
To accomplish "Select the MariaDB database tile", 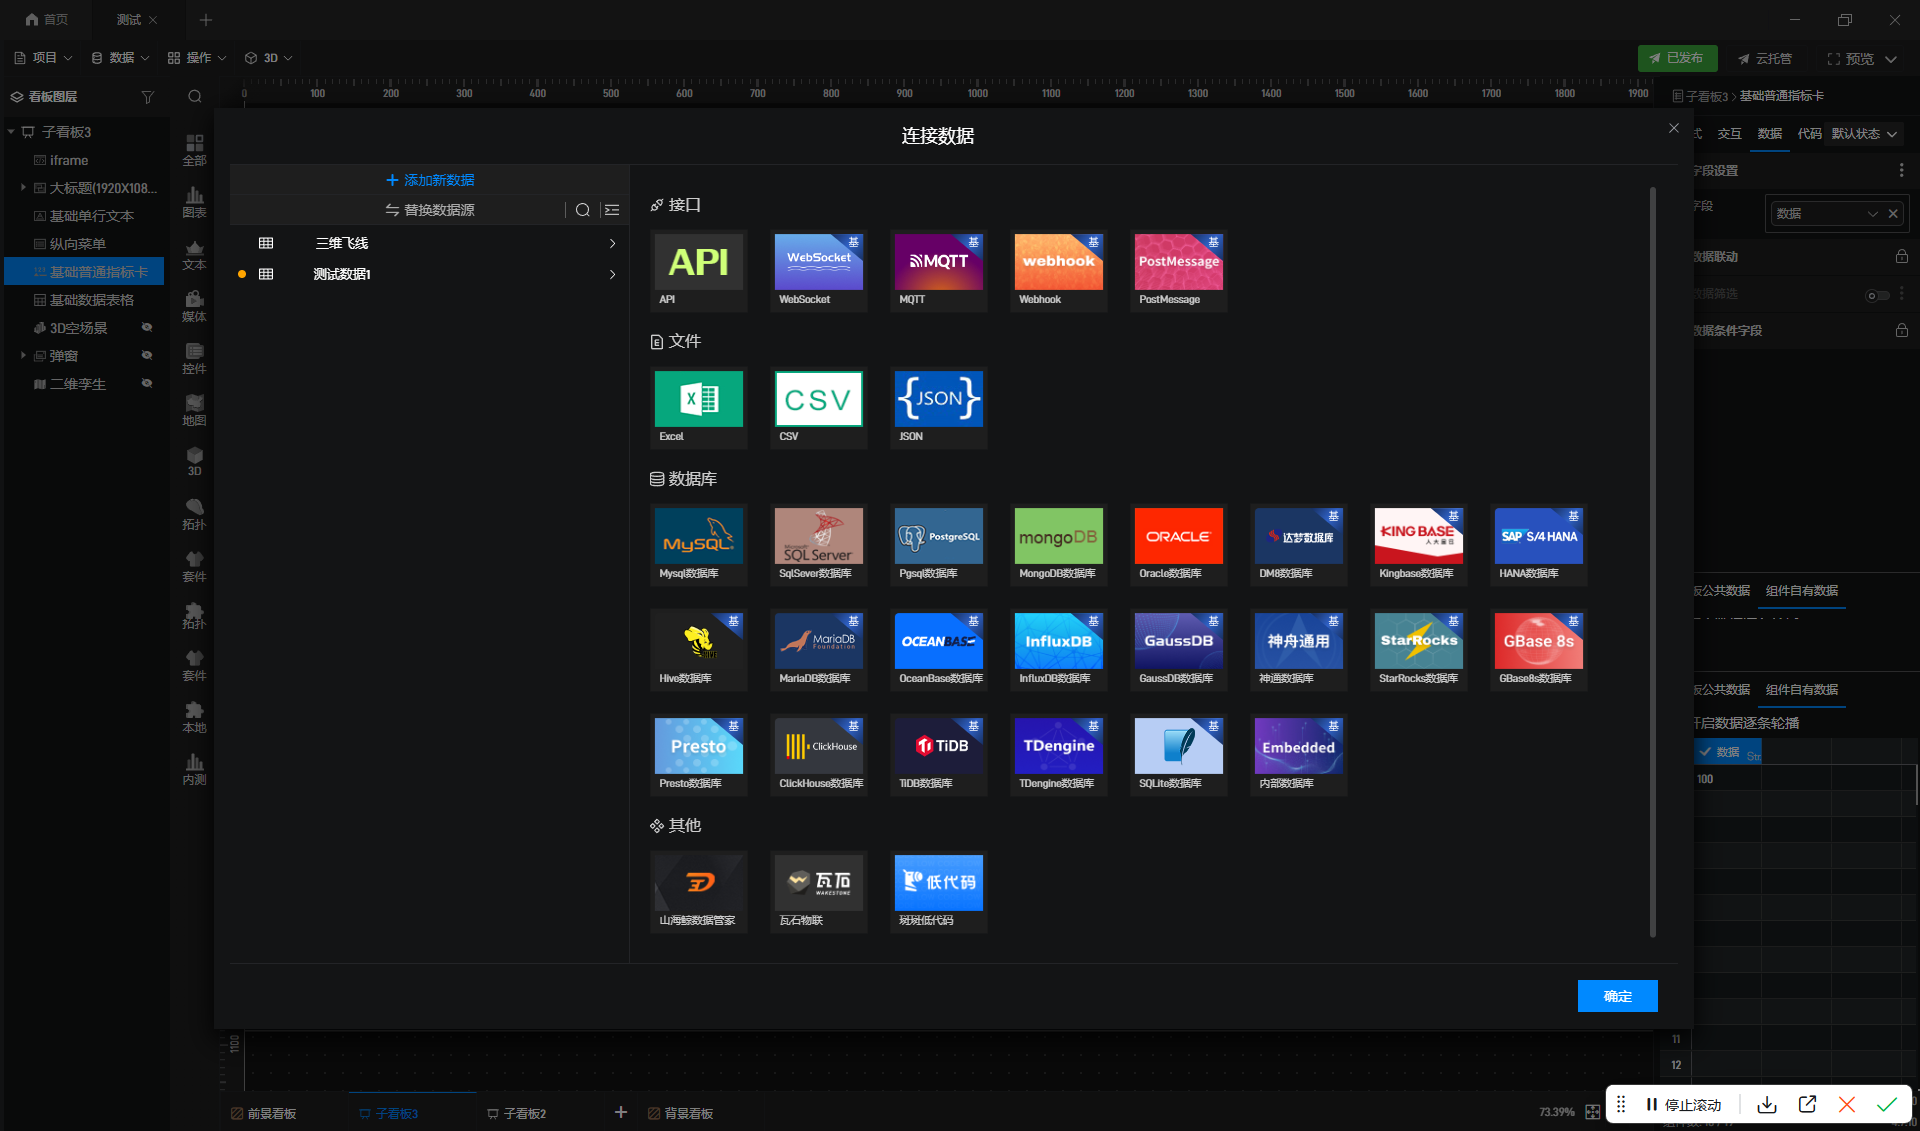I will tap(818, 649).
